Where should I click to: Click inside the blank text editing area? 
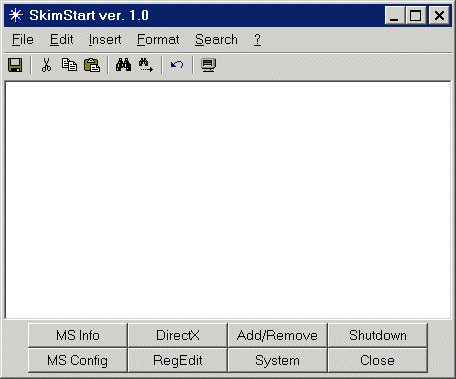tap(228, 200)
